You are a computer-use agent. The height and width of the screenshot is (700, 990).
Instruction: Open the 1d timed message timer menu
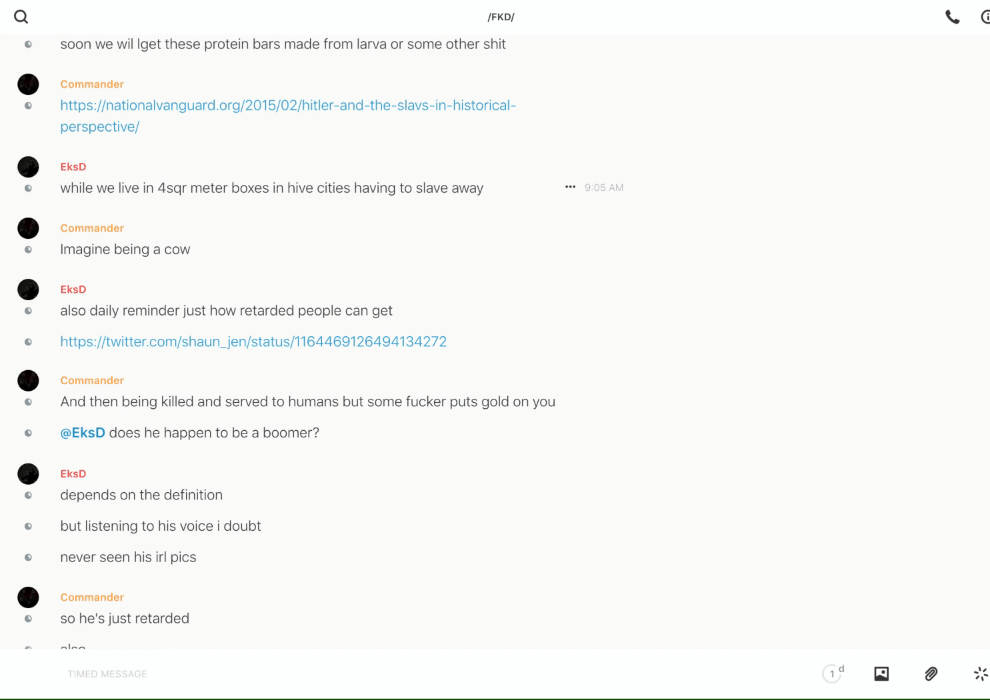pyautogui.click(x=832, y=674)
